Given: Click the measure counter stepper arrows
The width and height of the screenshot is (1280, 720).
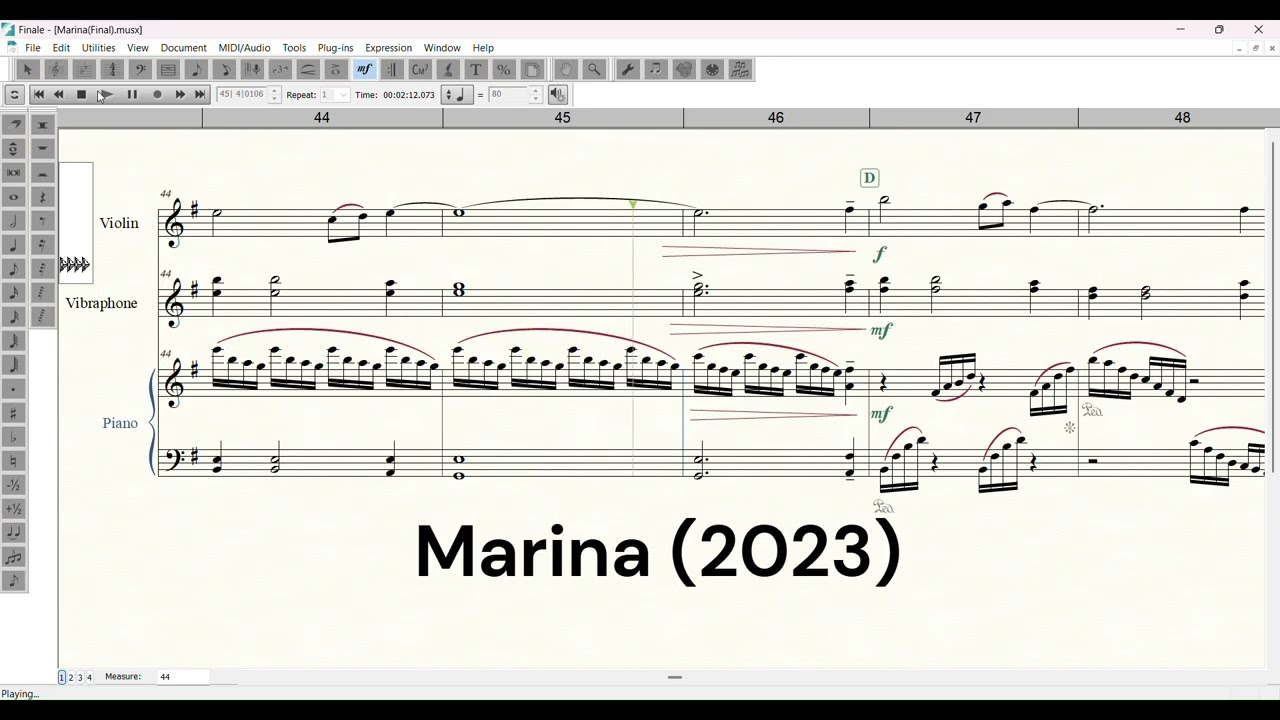Looking at the screenshot, I should pyautogui.click(x=275, y=95).
